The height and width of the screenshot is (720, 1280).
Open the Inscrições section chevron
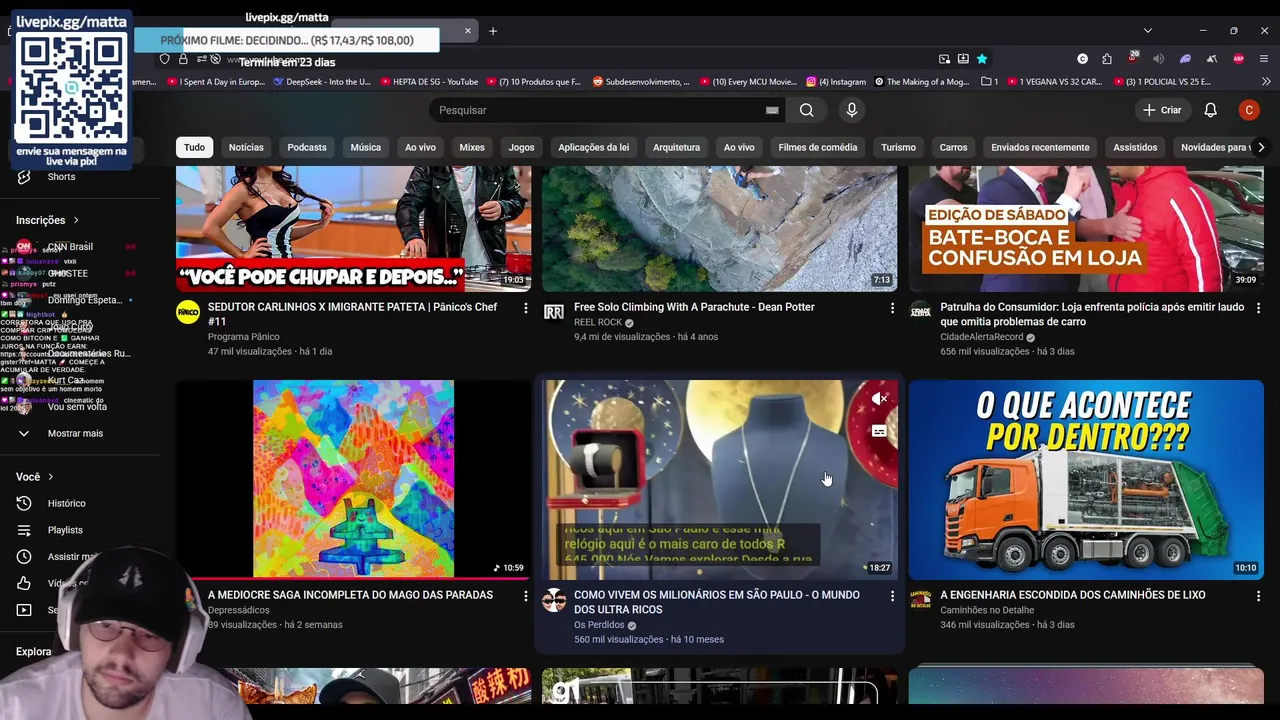[x=75, y=221]
